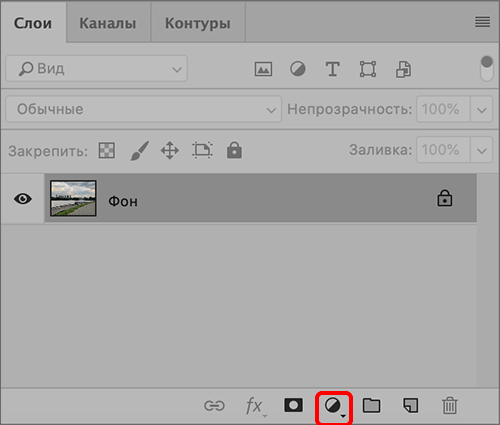The image size is (500, 425).
Task: Toggle the layer filtering switch
Action: pyautogui.click(x=487, y=69)
